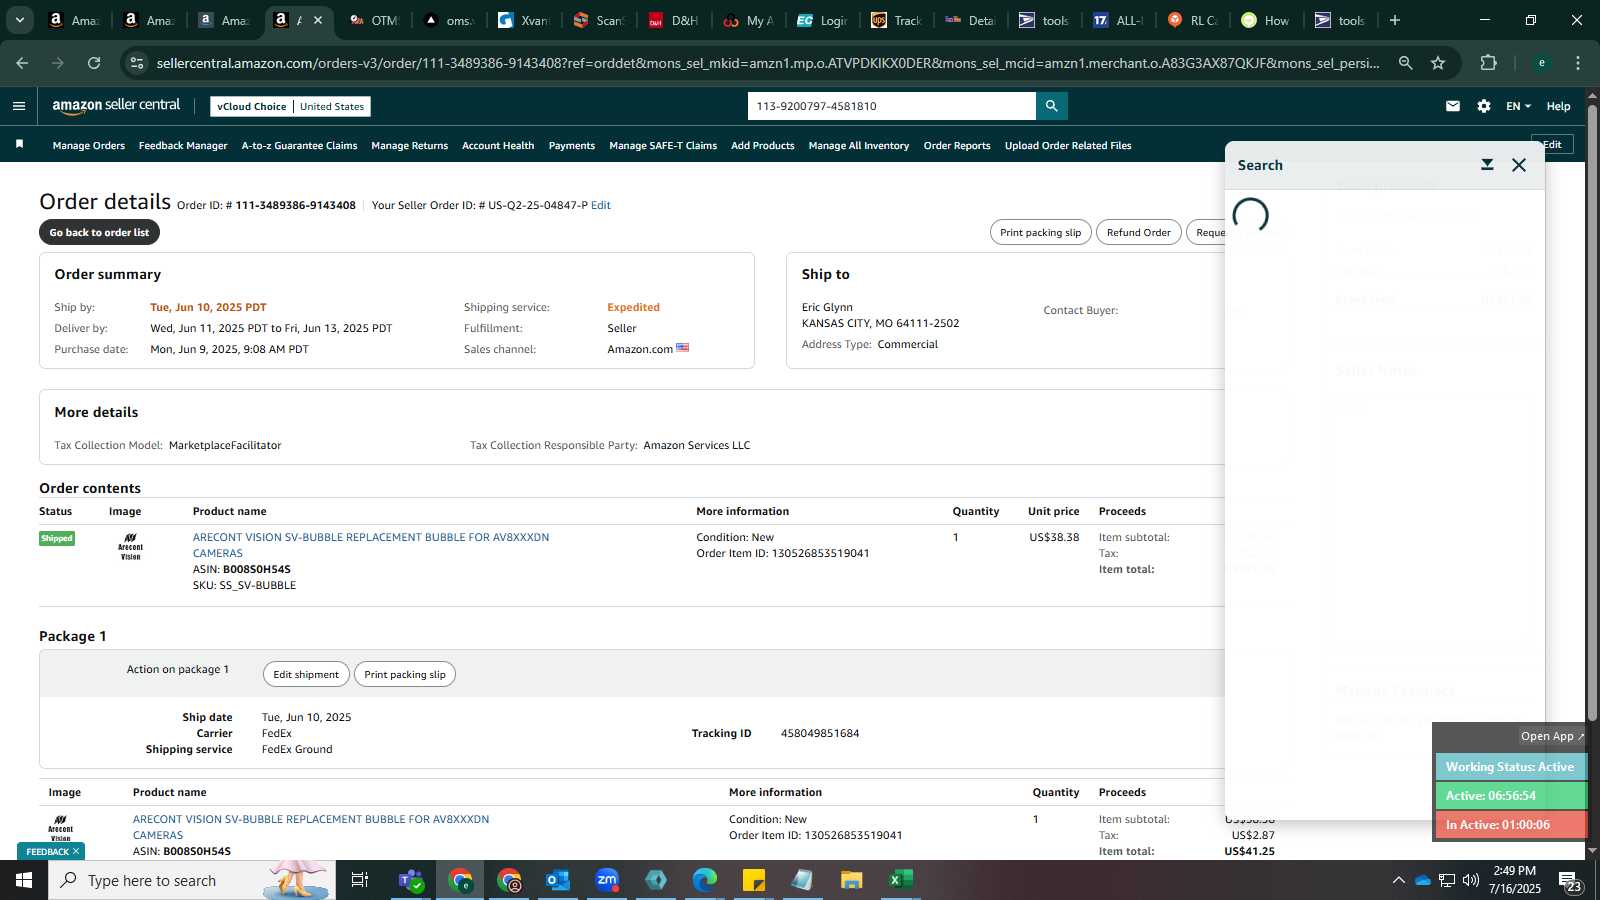Open File Explorer from taskbar
The width and height of the screenshot is (1600, 900).
point(852,880)
